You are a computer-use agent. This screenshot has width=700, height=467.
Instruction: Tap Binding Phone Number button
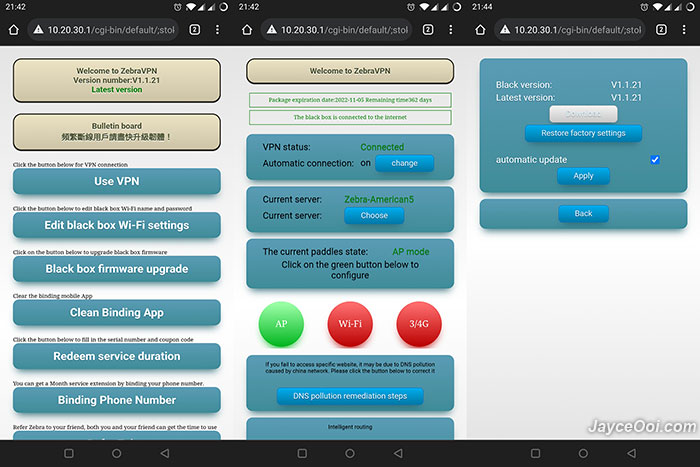[117, 400]
